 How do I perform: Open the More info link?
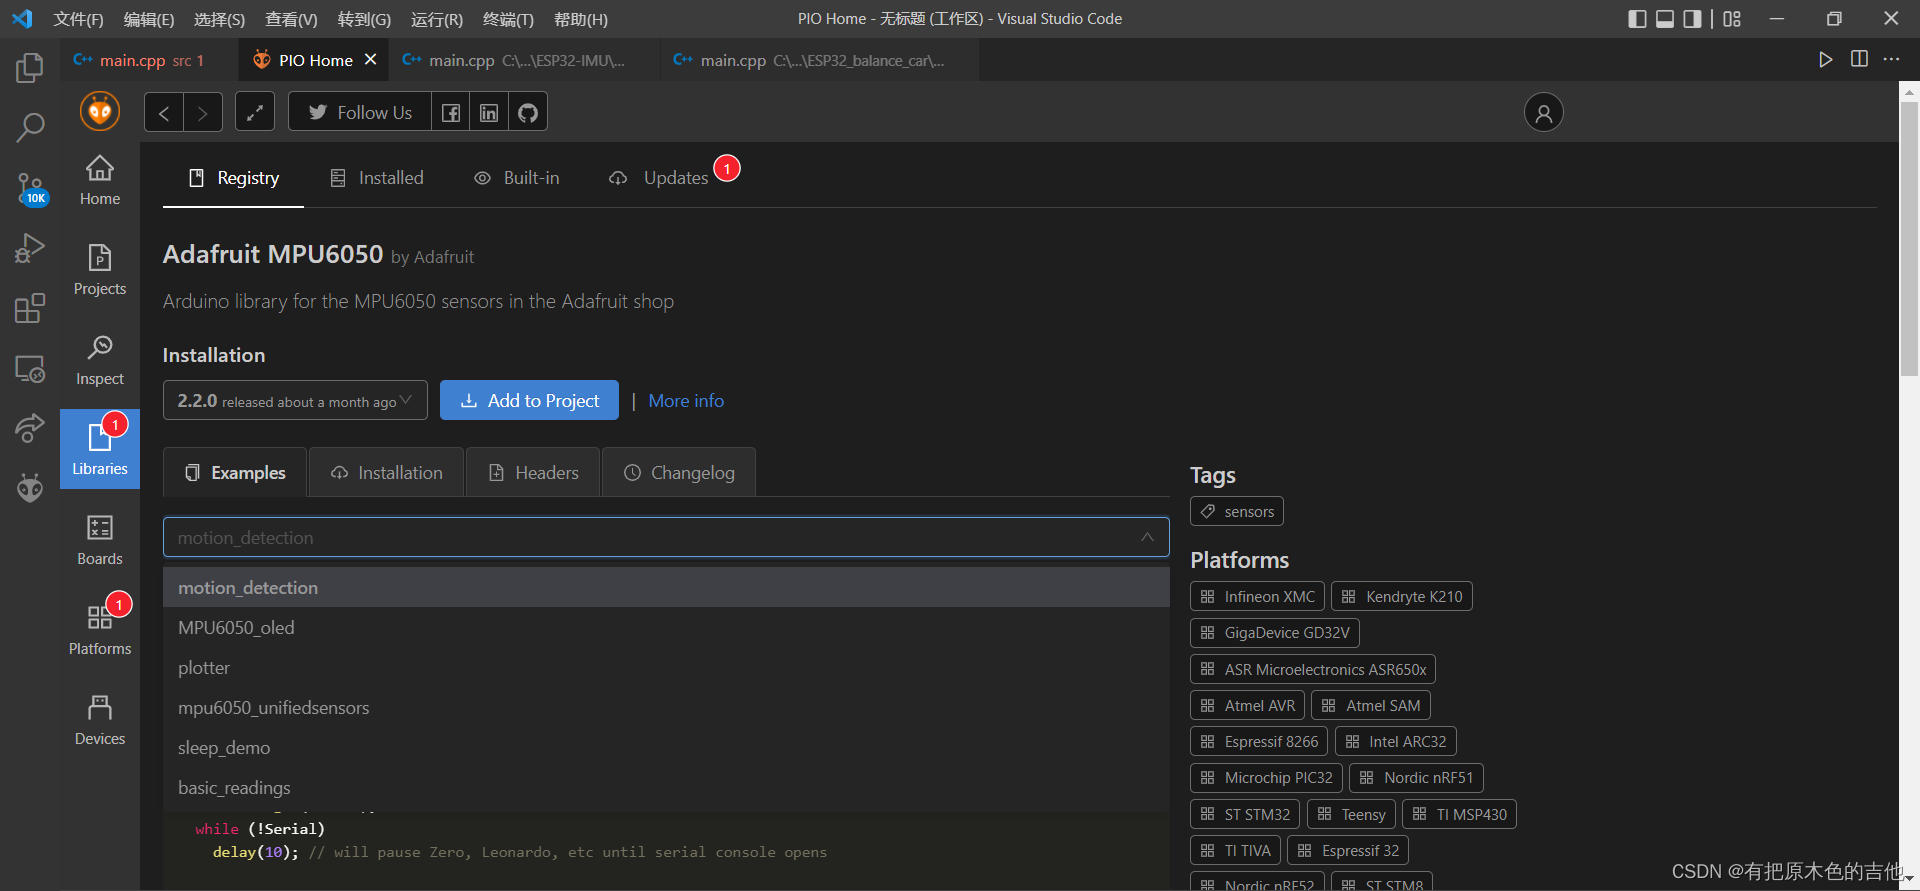pos(686,401)
